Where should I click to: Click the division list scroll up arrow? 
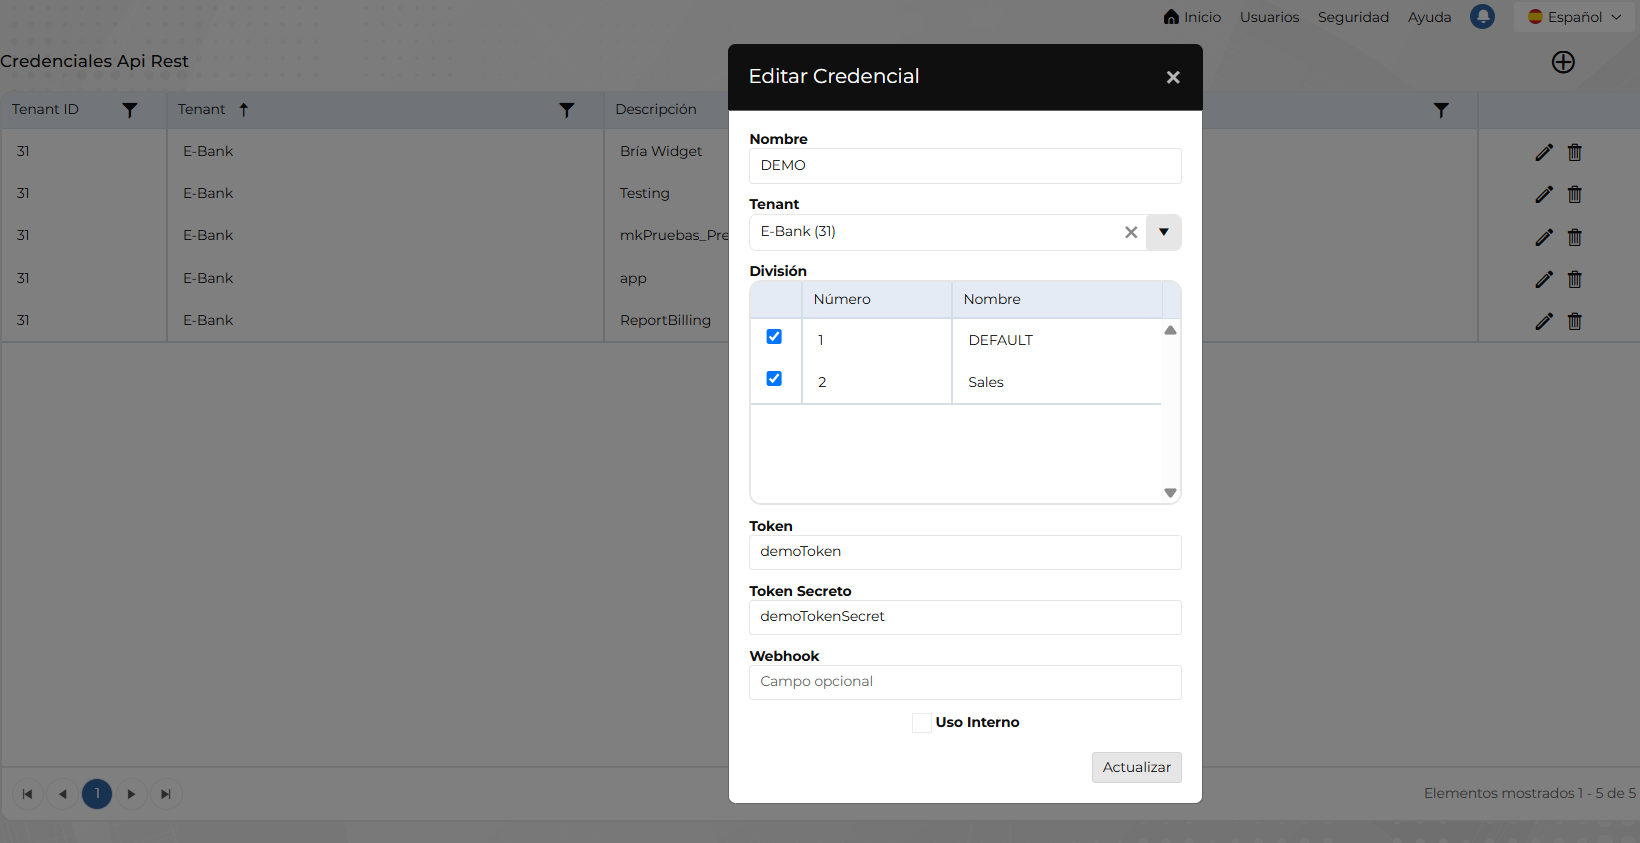click(1170, 330)
